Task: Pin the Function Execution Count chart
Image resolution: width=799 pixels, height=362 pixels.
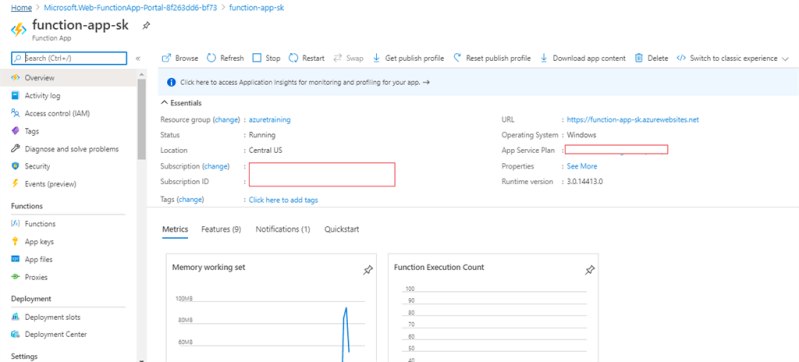Action: click(x=590, y=270)
